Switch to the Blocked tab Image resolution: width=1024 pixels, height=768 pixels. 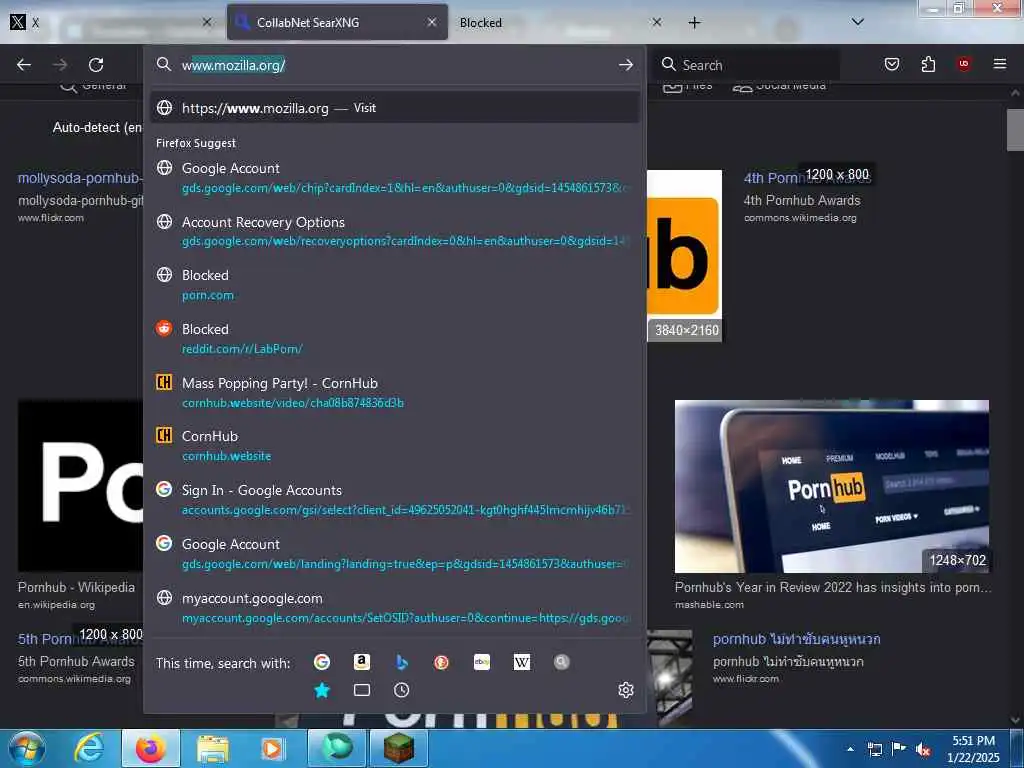(560, 22)
